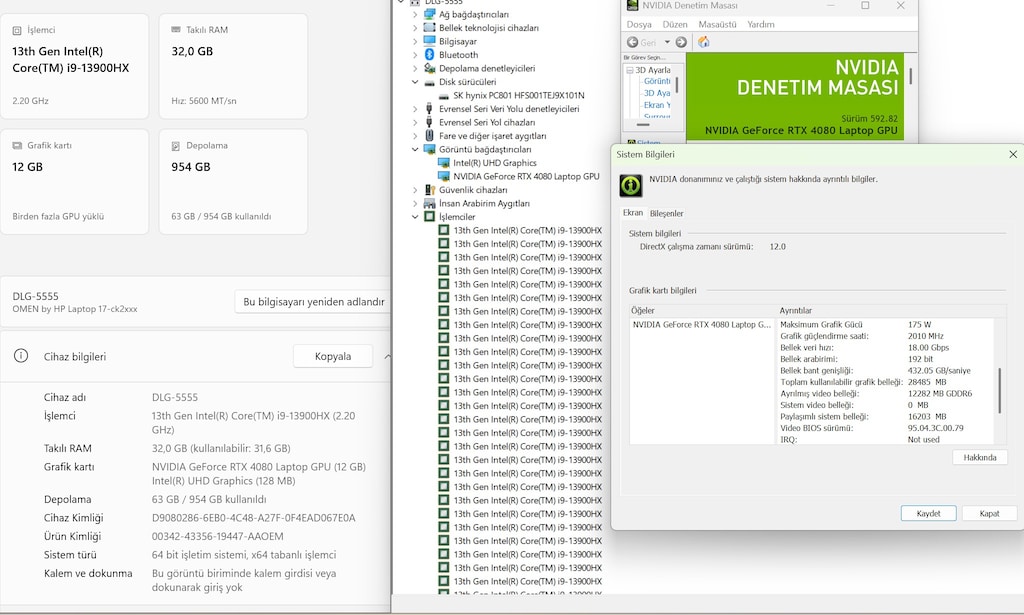Click the Bellek teknolojisi cihazları icon
The width and height of the screenshot is (1024, 615).
coord(429,27)
